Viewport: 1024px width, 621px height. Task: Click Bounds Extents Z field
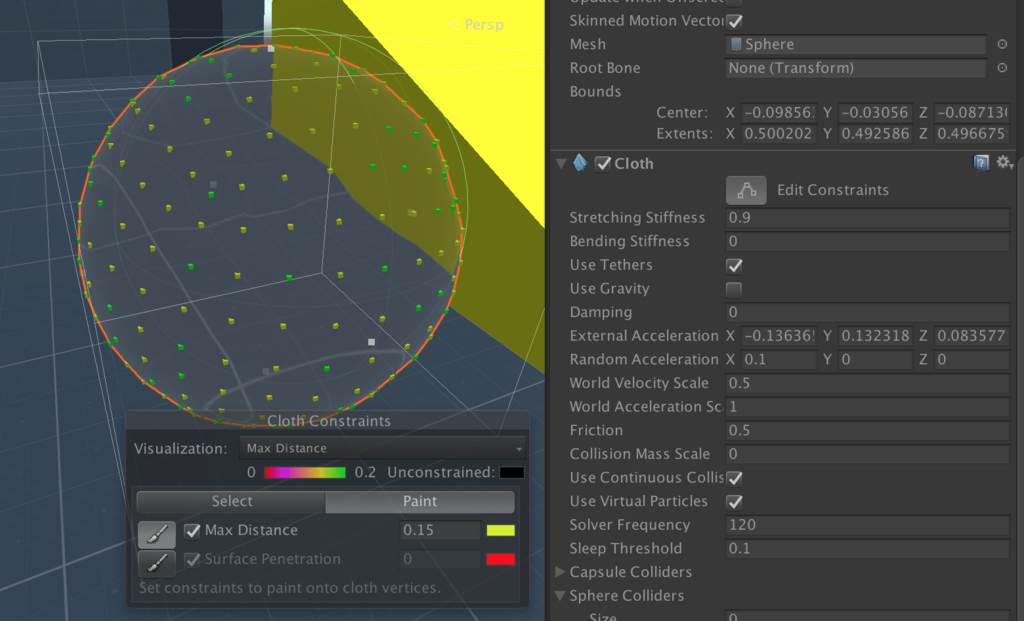tap(972, 134)
